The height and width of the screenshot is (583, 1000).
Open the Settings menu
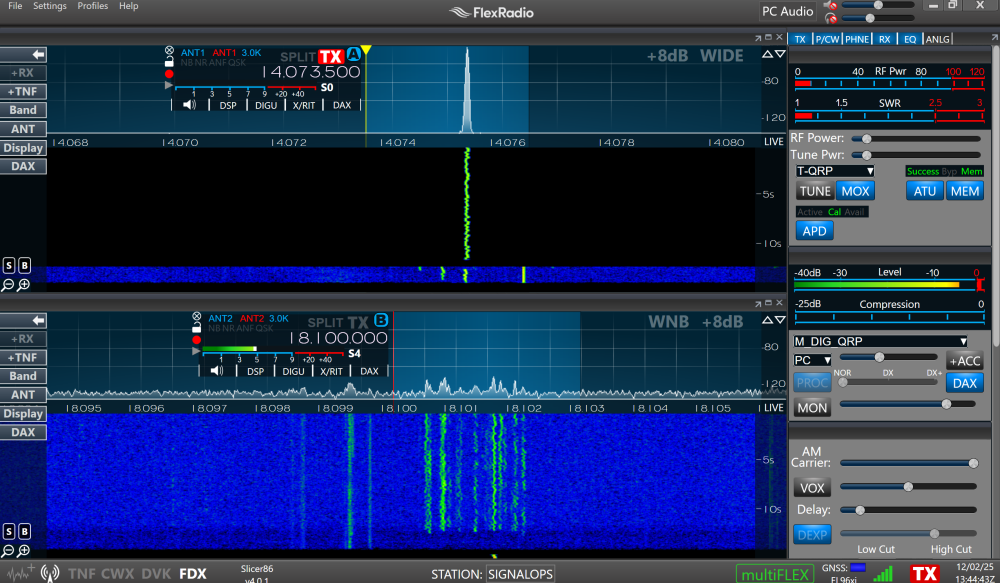tap(50, 6)
